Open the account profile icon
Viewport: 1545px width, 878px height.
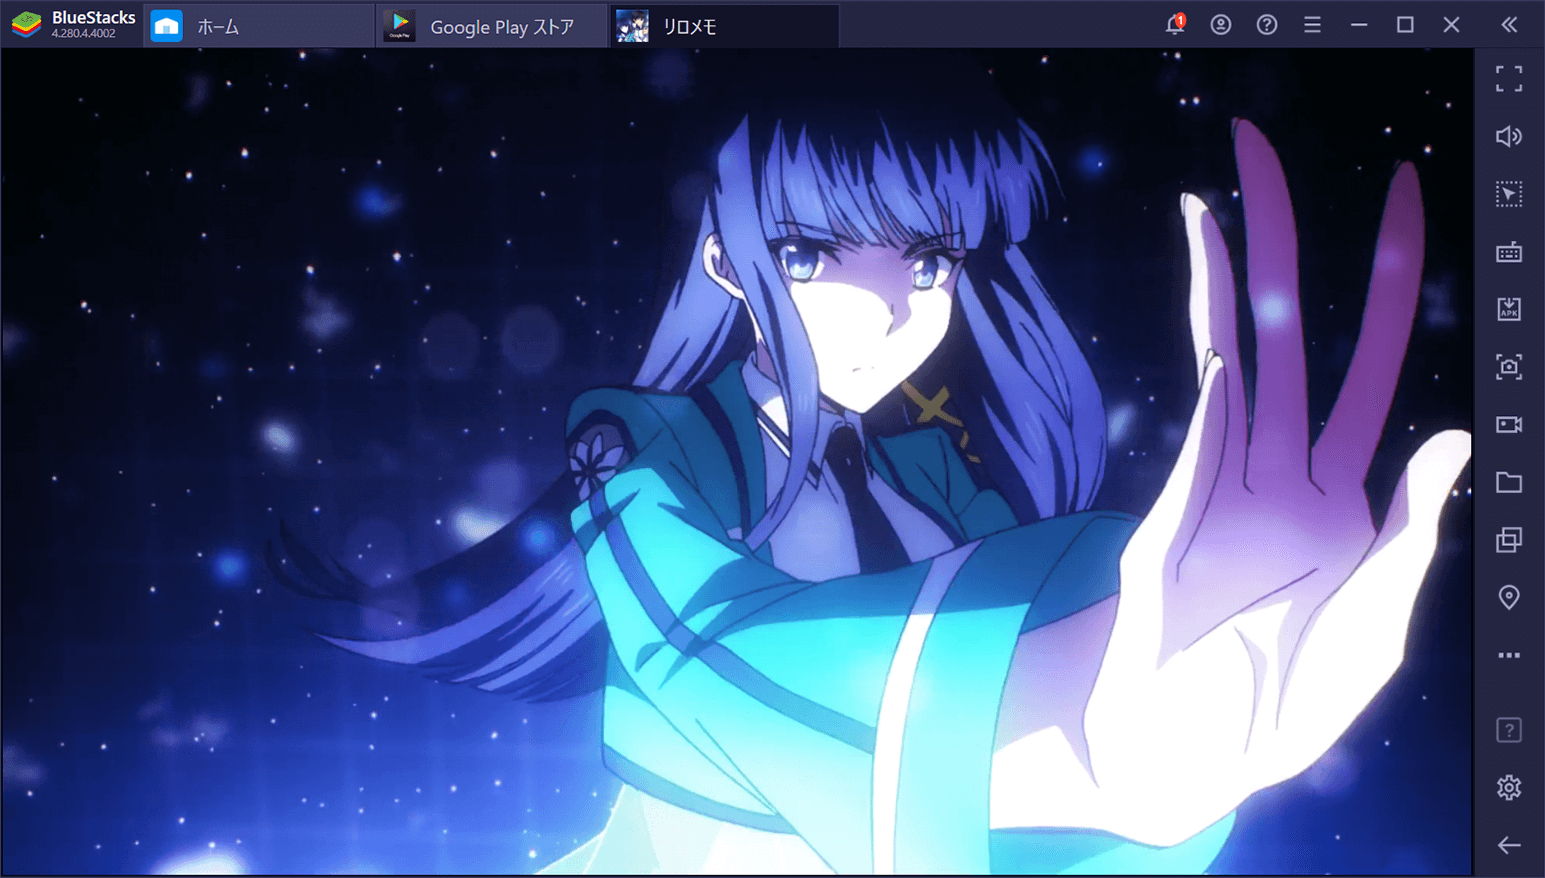click(x=1221, y=25)
